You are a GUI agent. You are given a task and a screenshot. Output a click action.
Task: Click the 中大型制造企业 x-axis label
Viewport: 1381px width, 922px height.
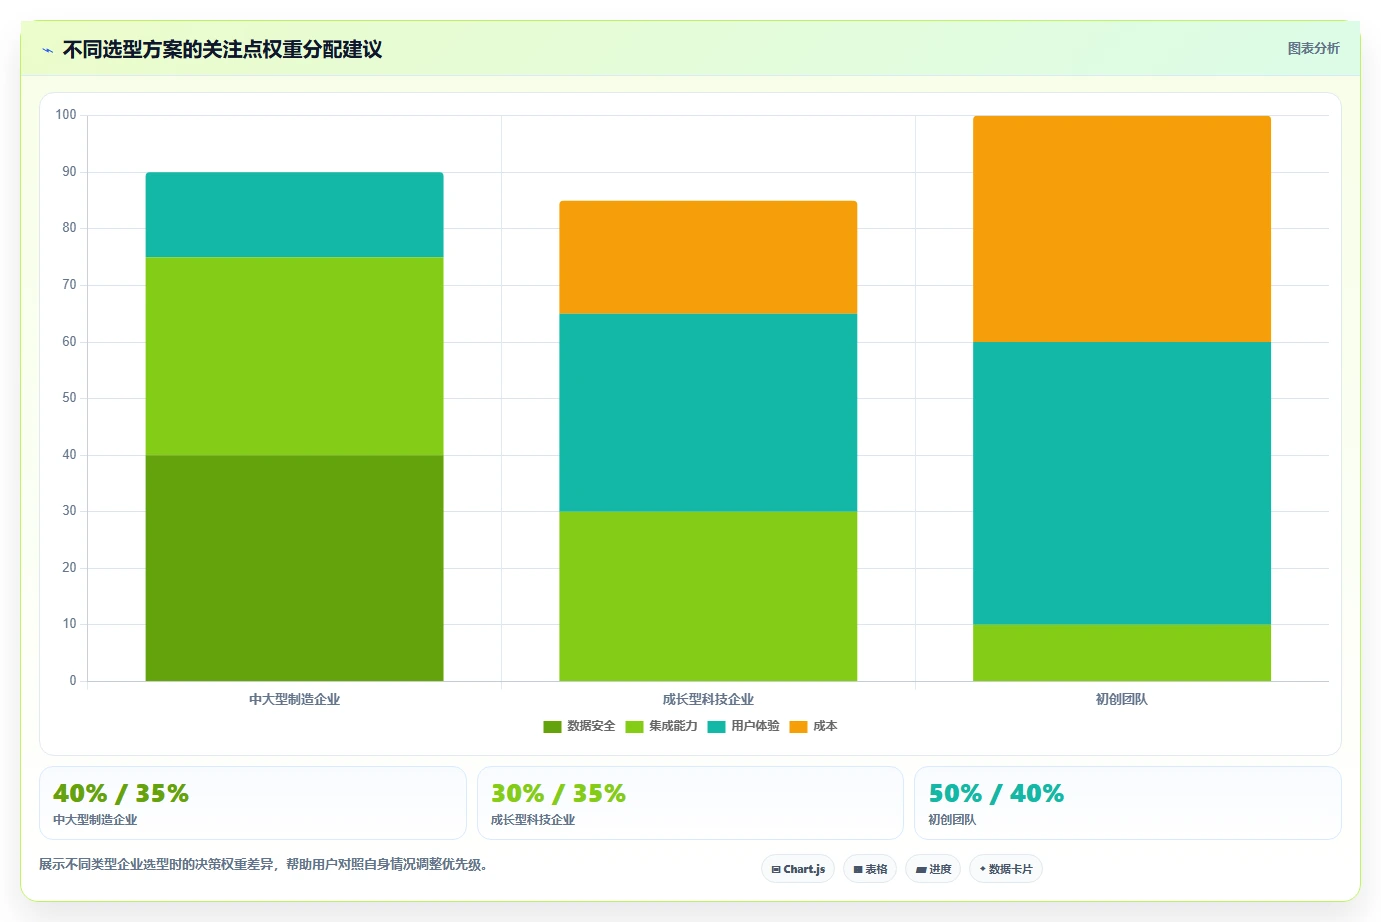294,699
